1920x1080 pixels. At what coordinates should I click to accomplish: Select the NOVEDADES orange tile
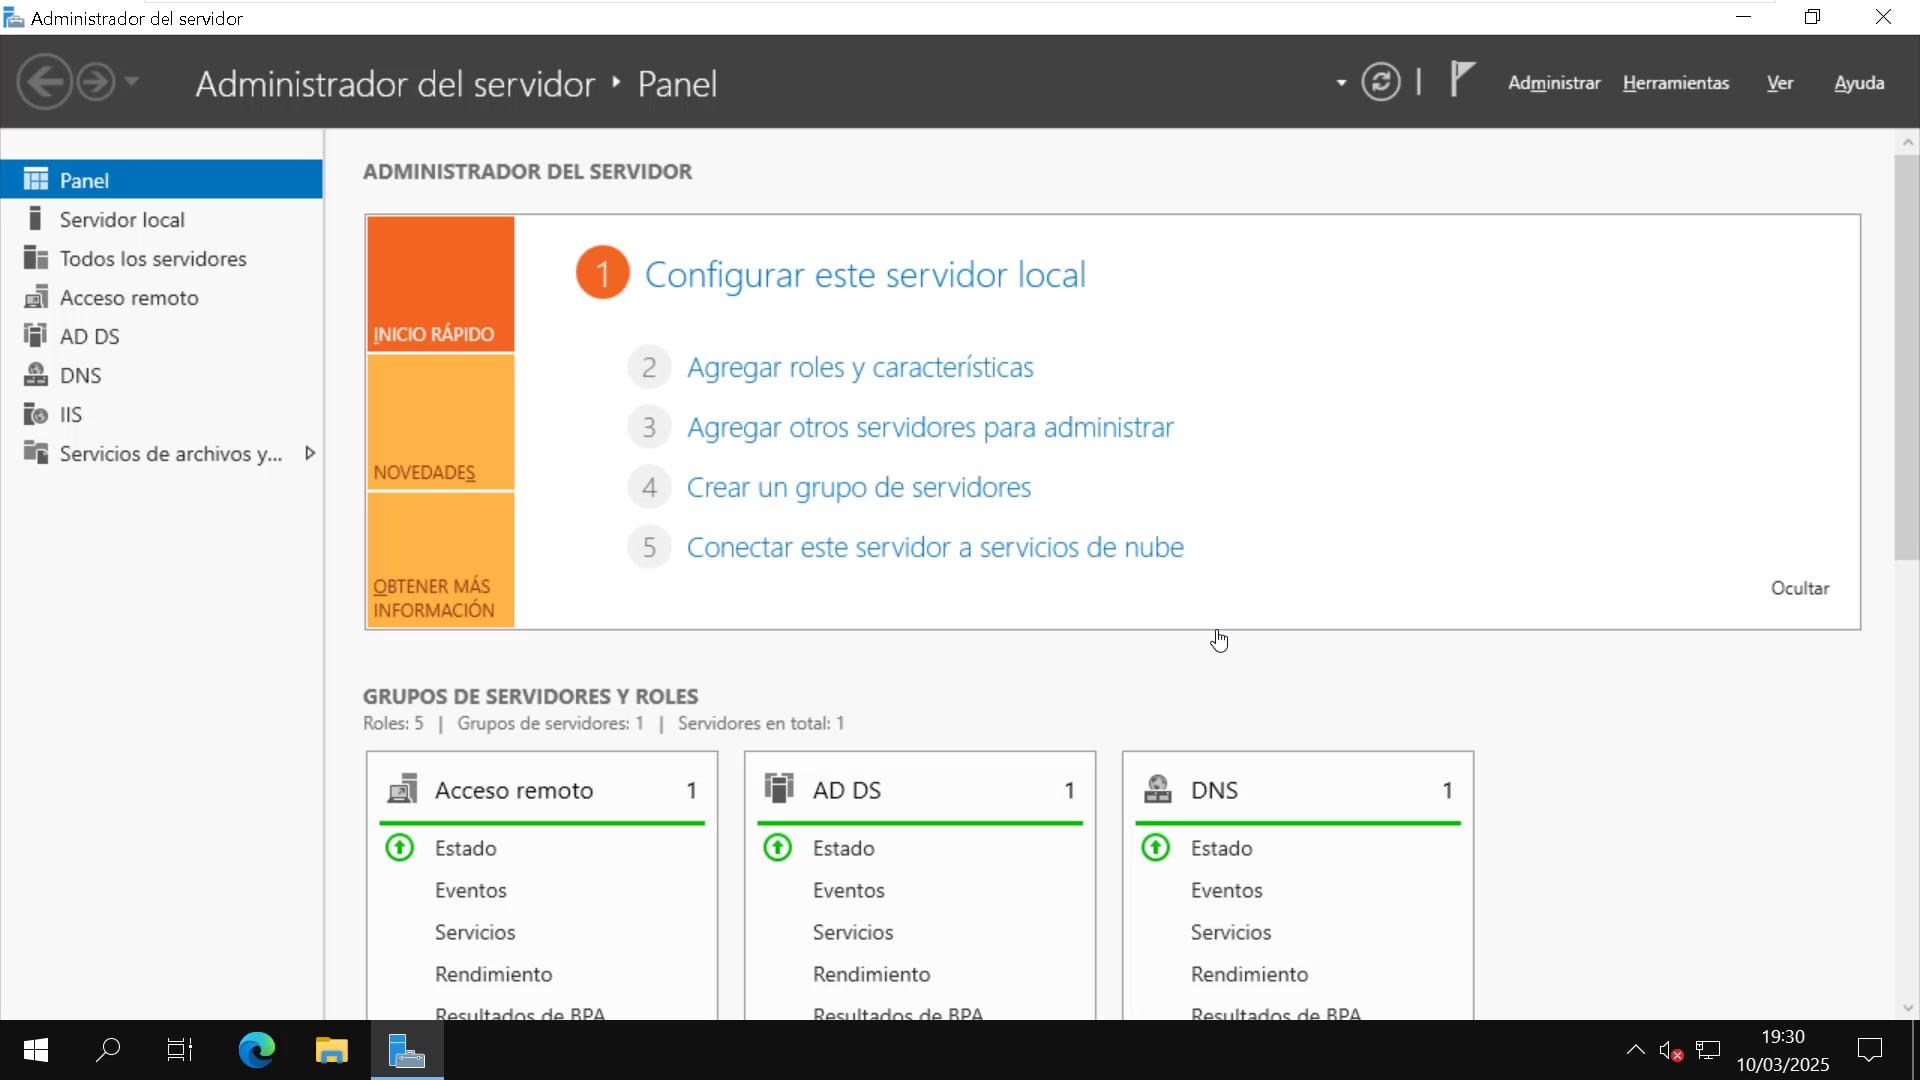(x=440, y=422)
